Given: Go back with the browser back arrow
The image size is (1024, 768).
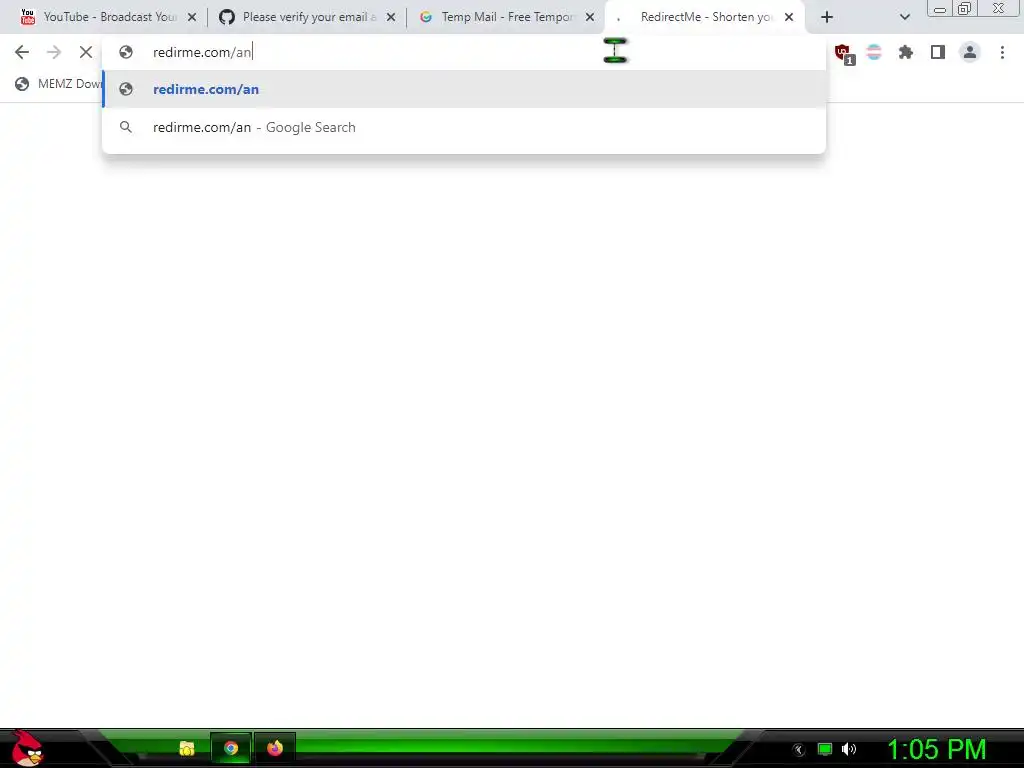Looking at the screenshot, I should tap(22, 52).
